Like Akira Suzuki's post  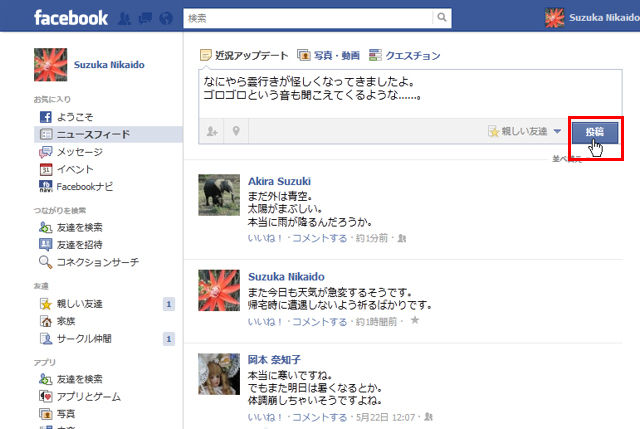pyautogui.click(x=265, y=238)
